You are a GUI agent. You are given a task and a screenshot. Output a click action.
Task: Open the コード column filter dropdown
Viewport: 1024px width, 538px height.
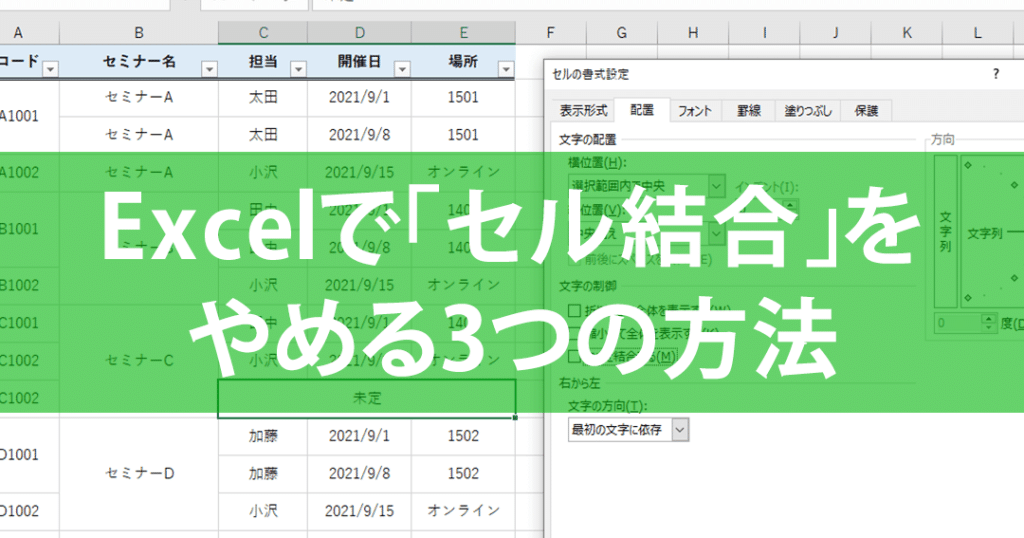pos(50,69)
